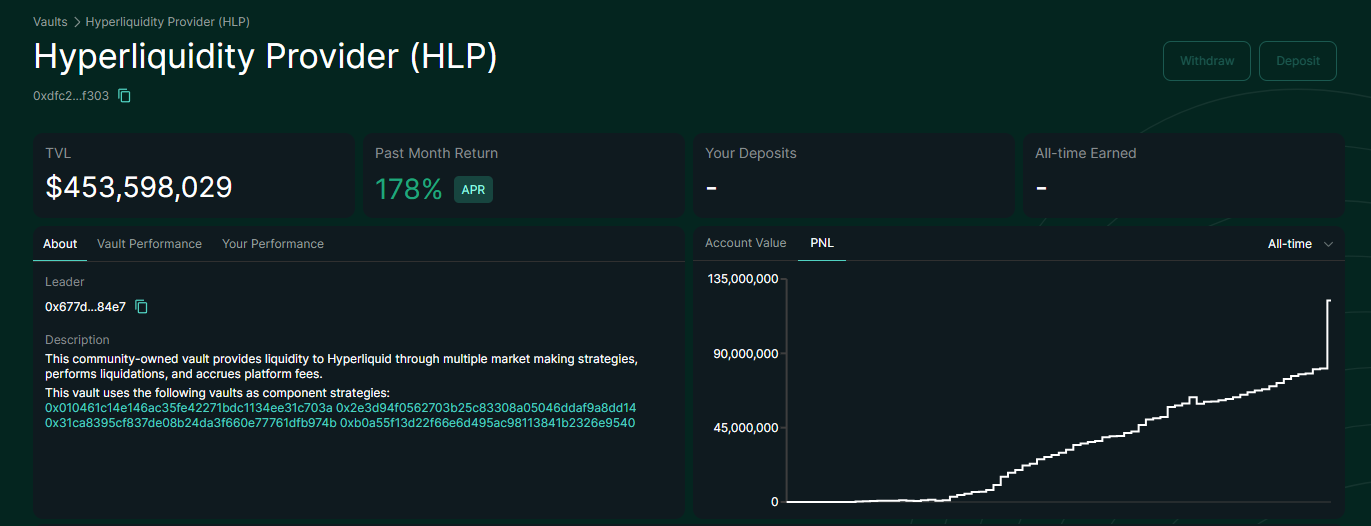Viewport: 1371px width, 526px height.
Task: Open the All-time range dropdown
Action: (x=1299, y=244)
